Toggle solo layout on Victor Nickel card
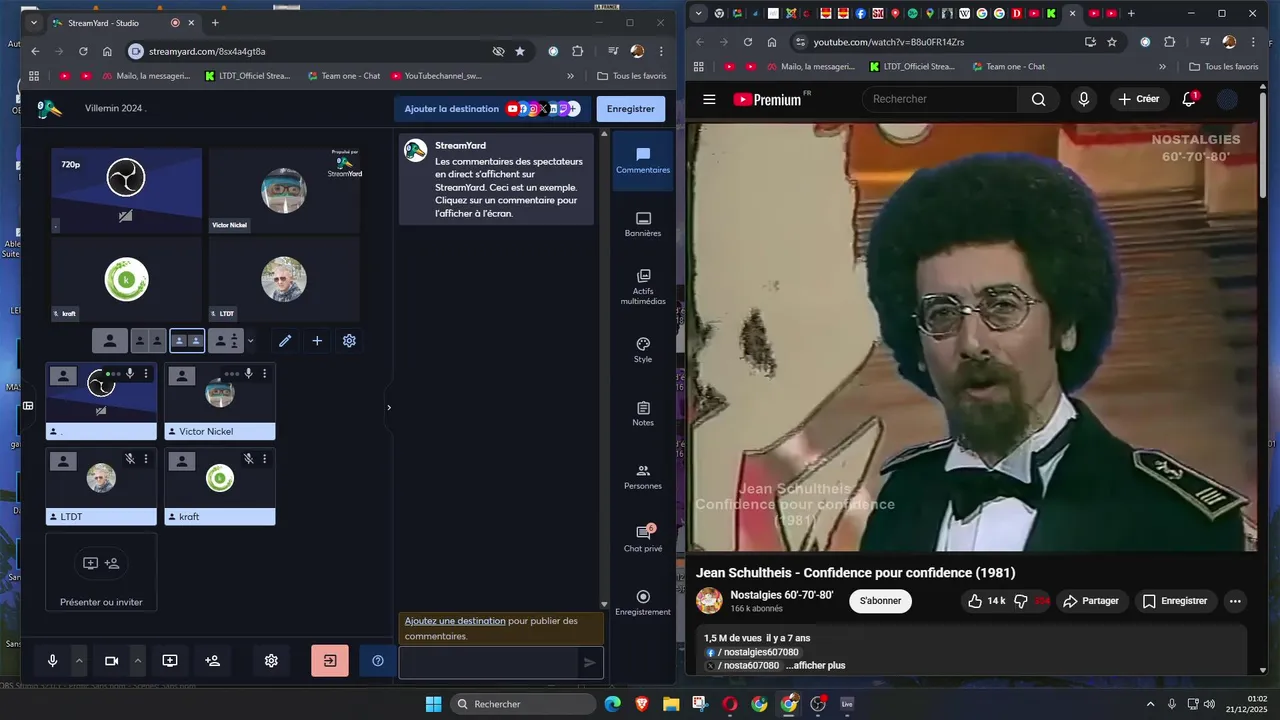This screenshot has height=720, width=1280. click(182, 376)
